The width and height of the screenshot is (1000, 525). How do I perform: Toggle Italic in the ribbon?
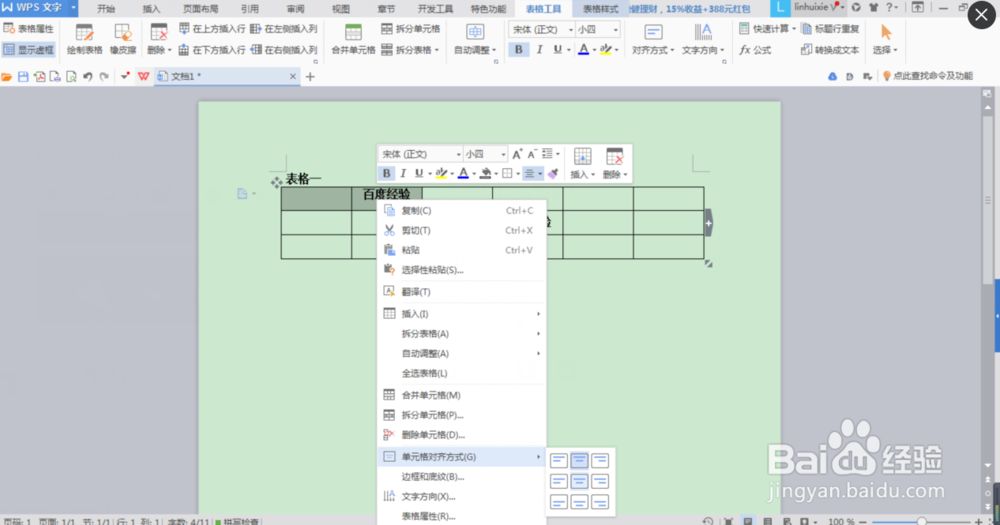pyautogui.click(x=540, y=49)
